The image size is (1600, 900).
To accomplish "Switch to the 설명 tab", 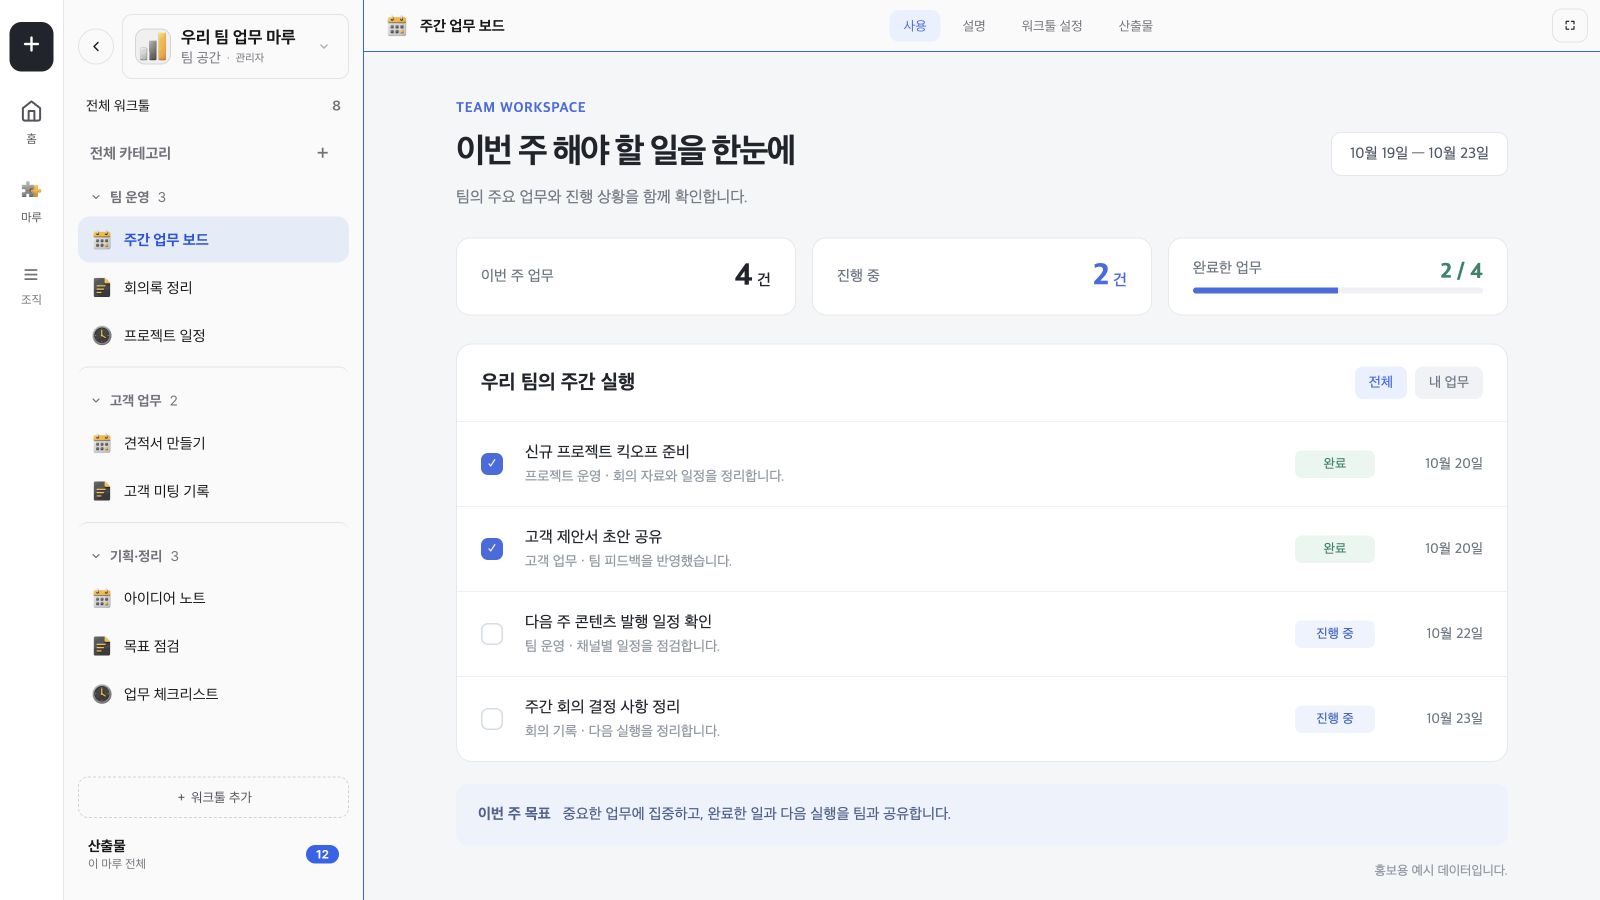I will (x=974, y=26).
